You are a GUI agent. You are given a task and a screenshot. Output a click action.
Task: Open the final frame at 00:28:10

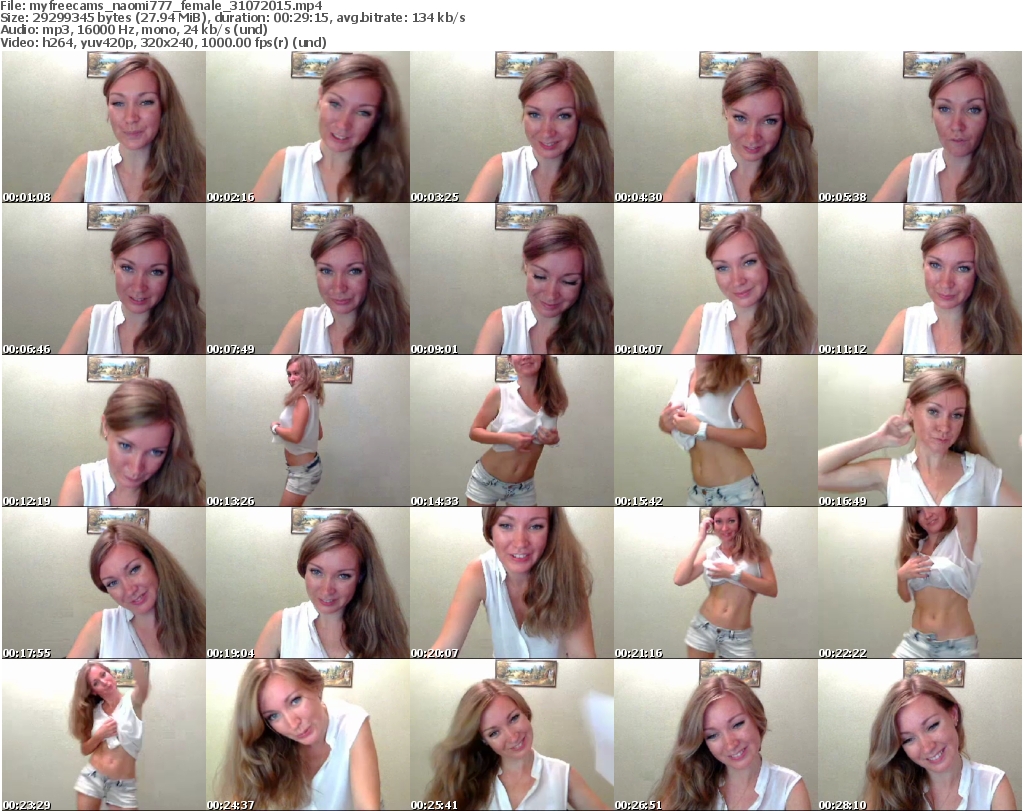point(920,735)
